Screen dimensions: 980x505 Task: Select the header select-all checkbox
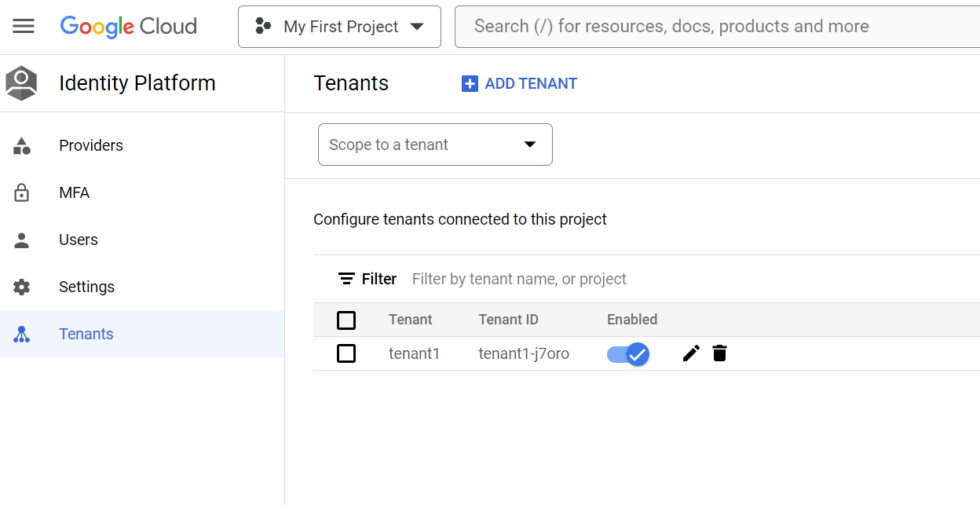coord(346,320)
